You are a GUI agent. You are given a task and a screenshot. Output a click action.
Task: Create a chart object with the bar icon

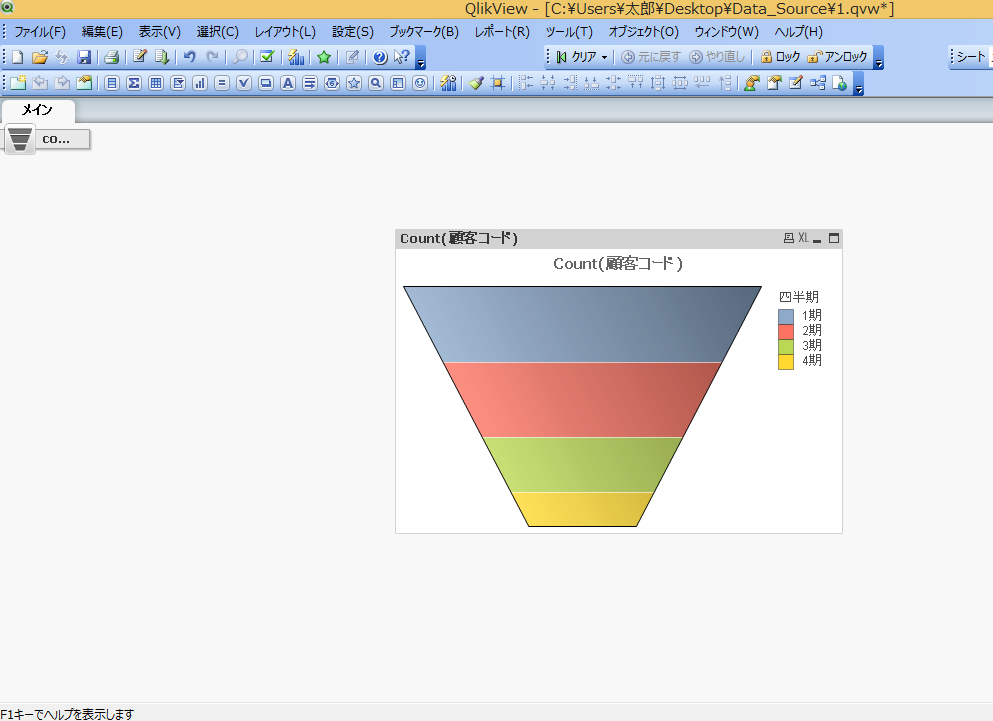(200, 83)
